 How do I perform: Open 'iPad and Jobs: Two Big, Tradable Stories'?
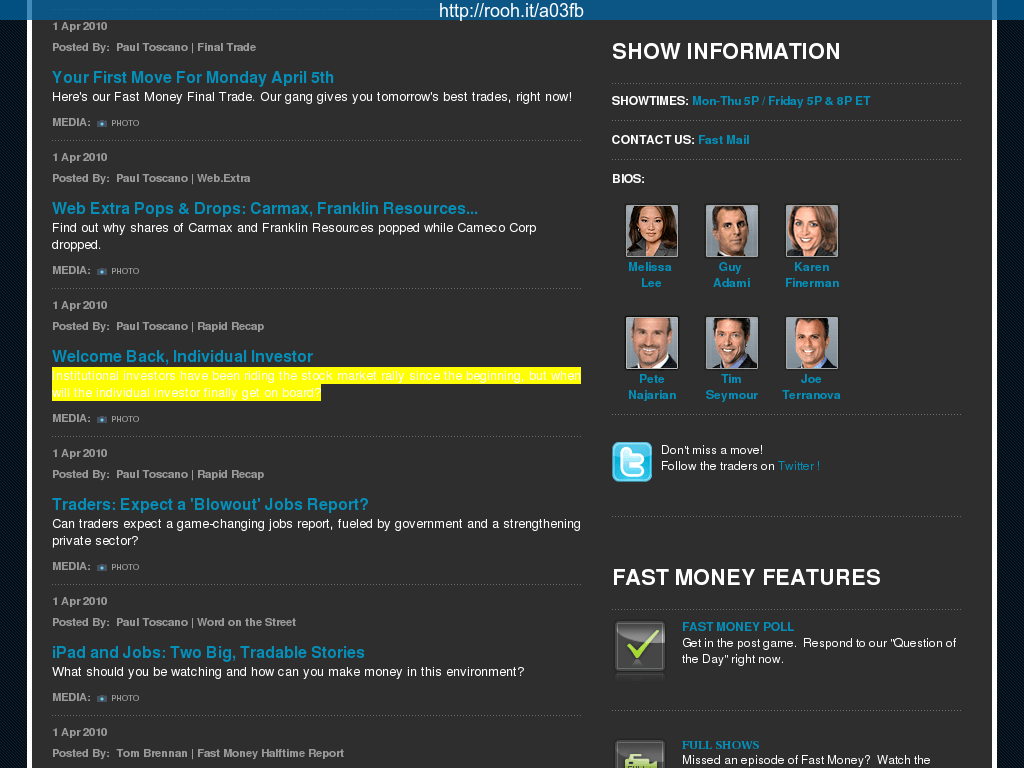(208, 652)
